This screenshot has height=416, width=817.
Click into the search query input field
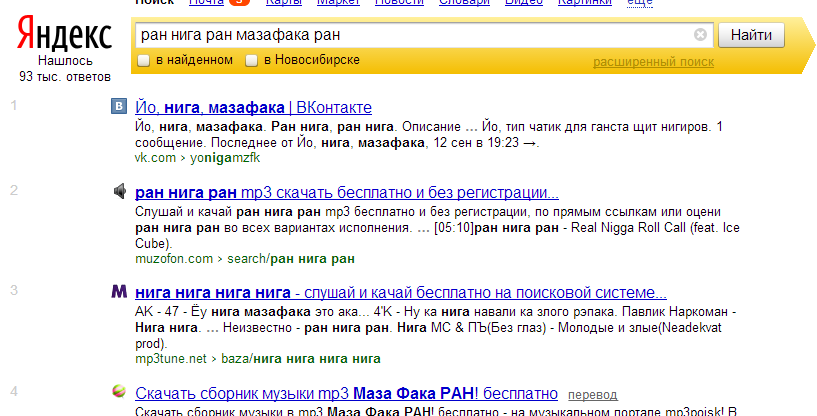coord(414,35)
